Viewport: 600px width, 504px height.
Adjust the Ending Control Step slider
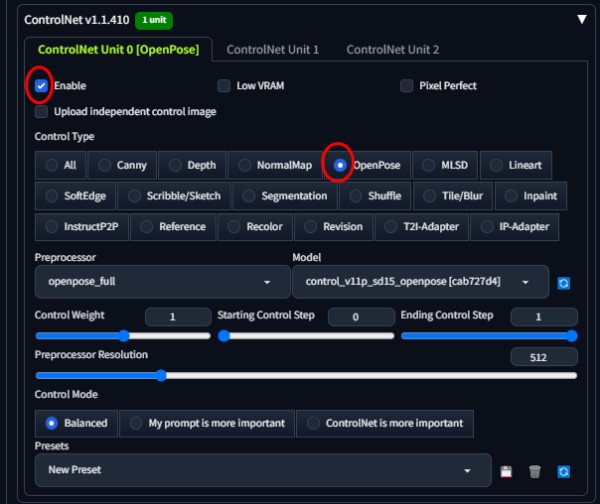(489, 336)
